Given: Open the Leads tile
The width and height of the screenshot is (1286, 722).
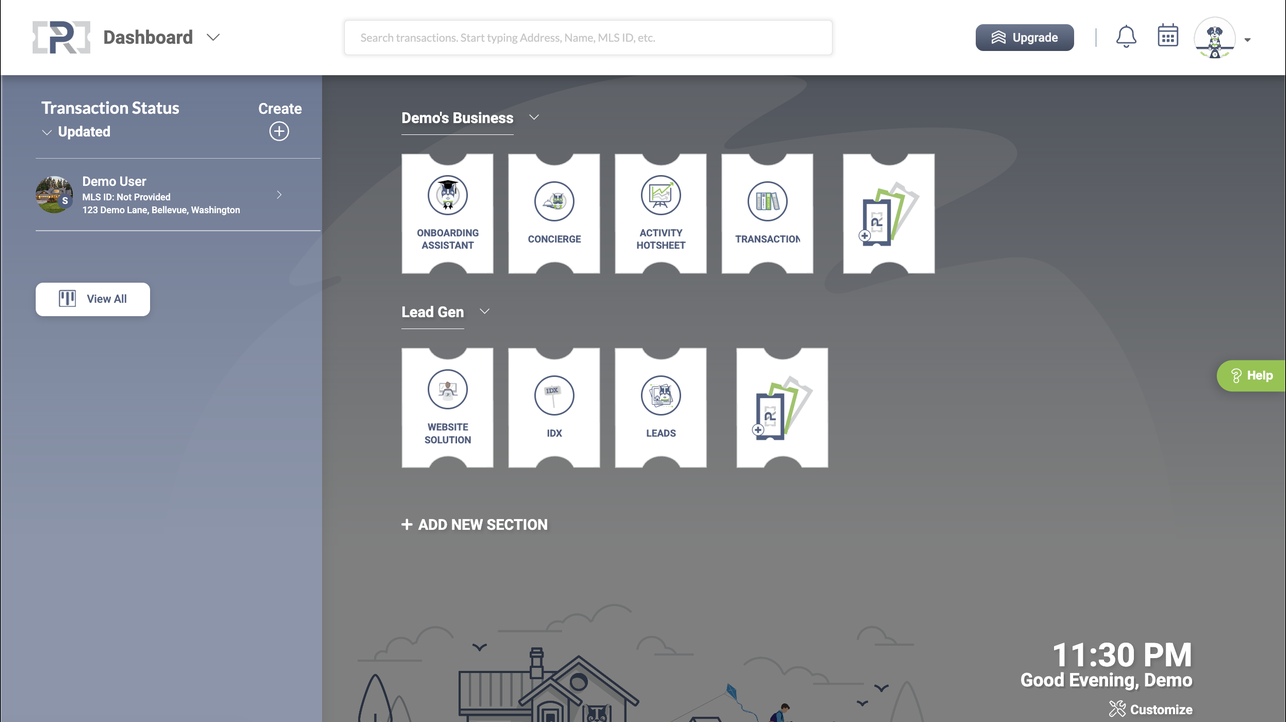Looking at the screenshot, I should click(661, 407).
